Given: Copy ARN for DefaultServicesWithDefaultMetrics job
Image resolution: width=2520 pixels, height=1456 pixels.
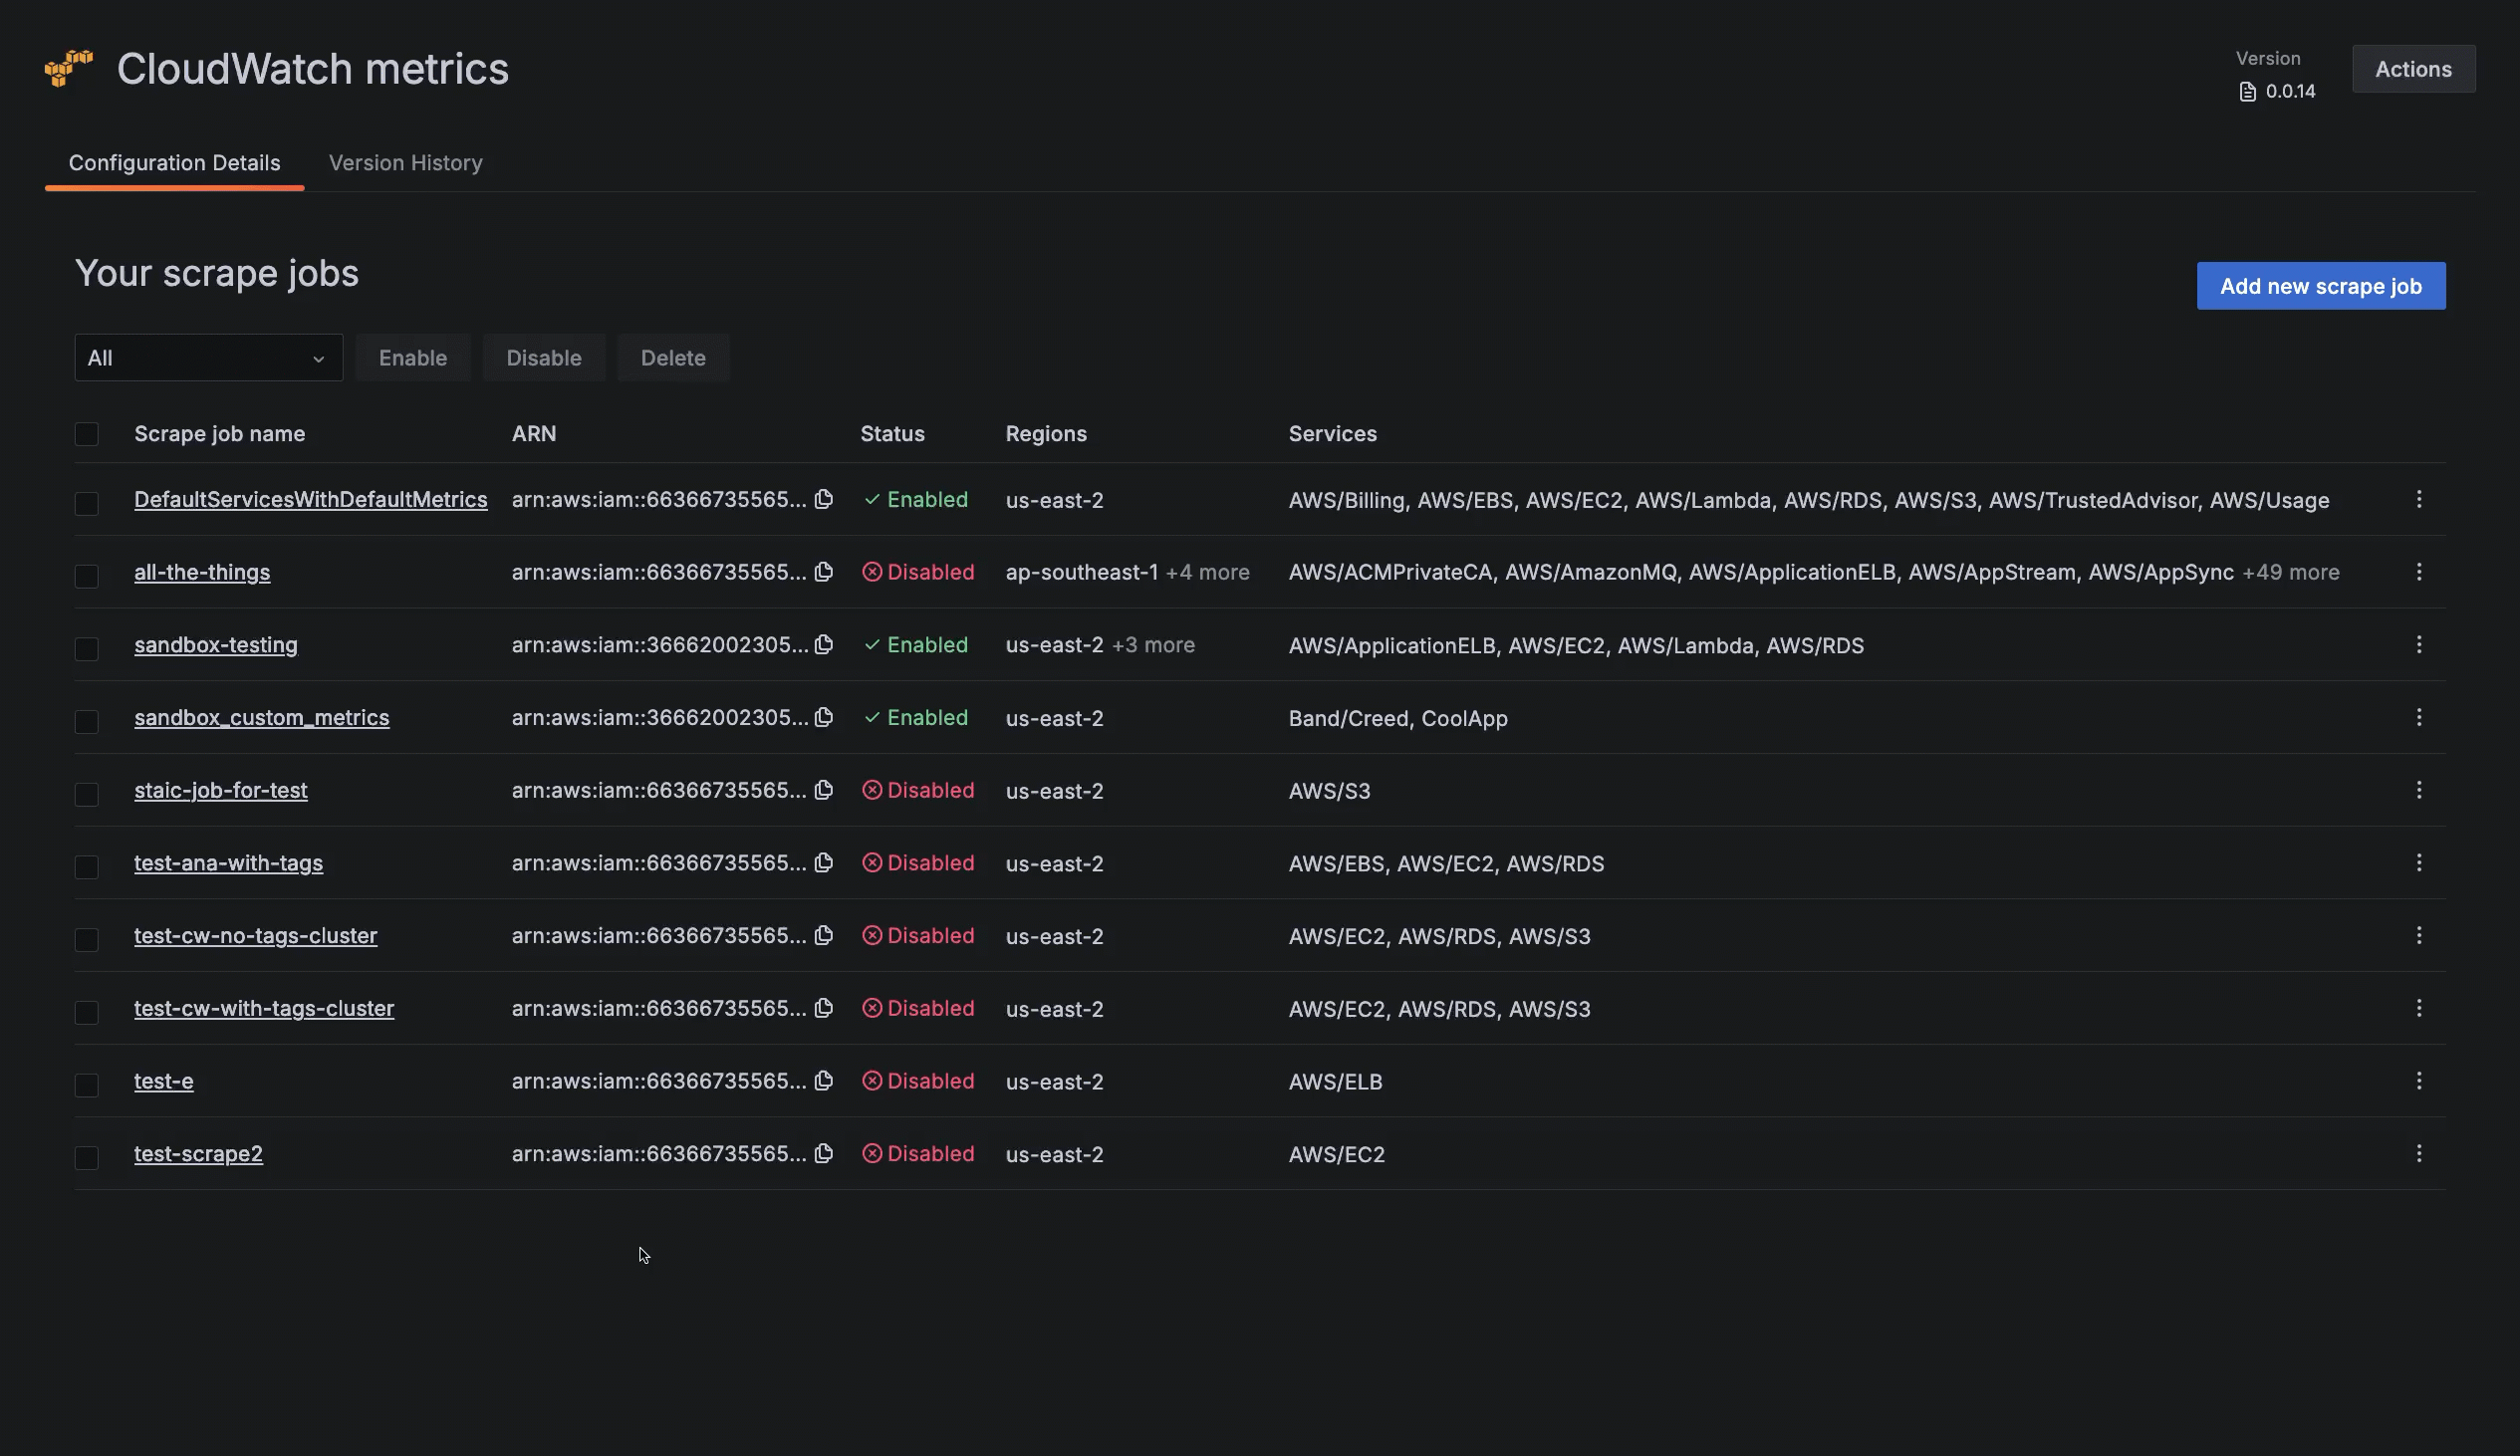Looking at the screenshot, I should [x=823, y=499].
